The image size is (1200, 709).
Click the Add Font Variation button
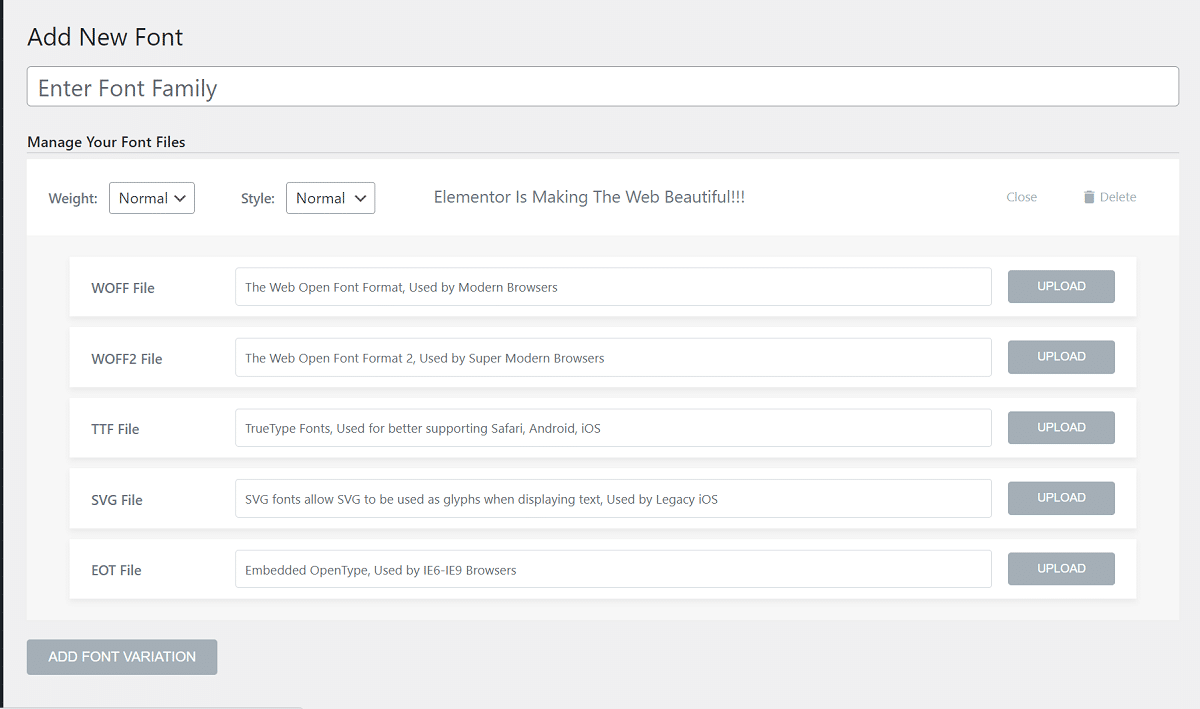coord(122,657)
